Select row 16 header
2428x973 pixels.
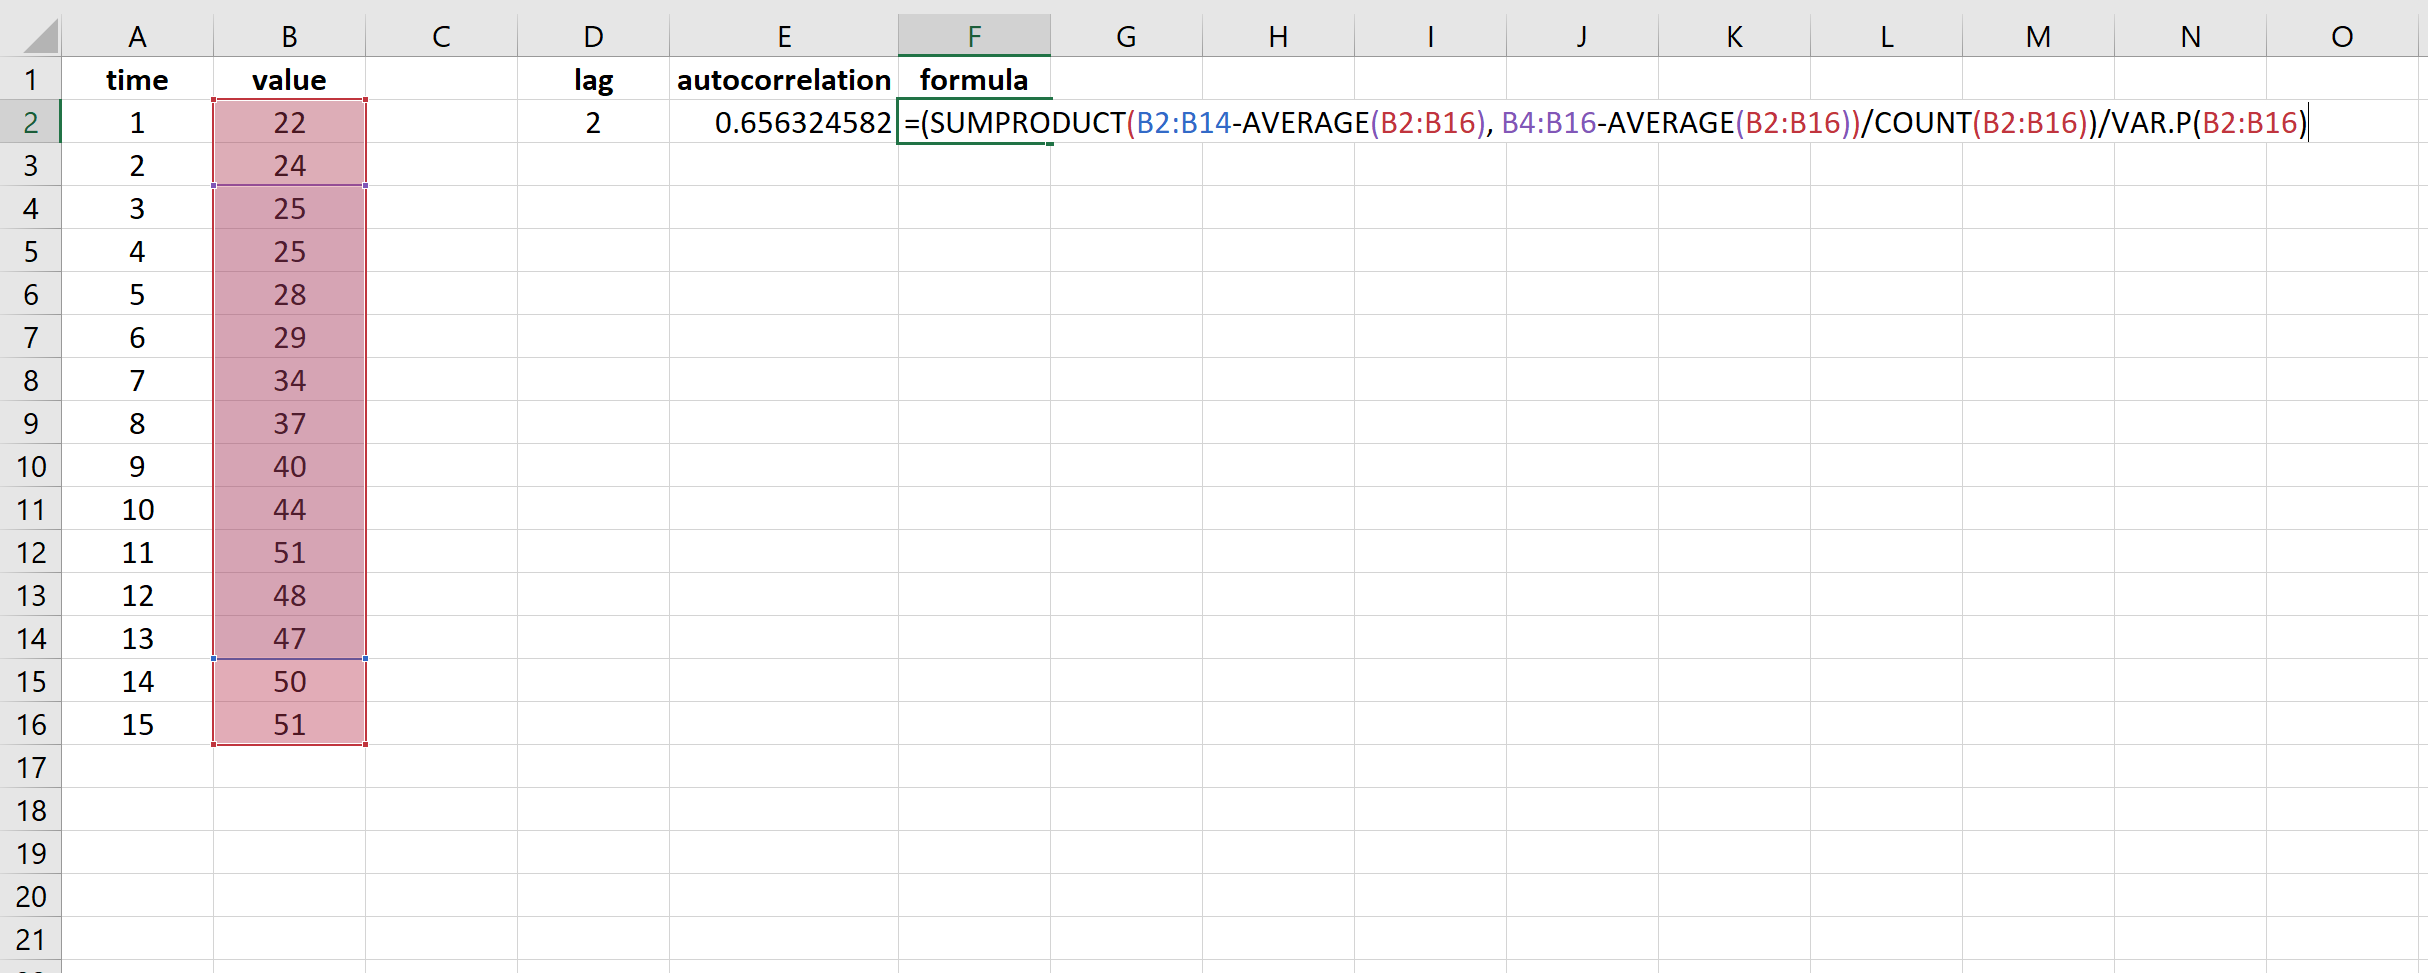point(31,724)
